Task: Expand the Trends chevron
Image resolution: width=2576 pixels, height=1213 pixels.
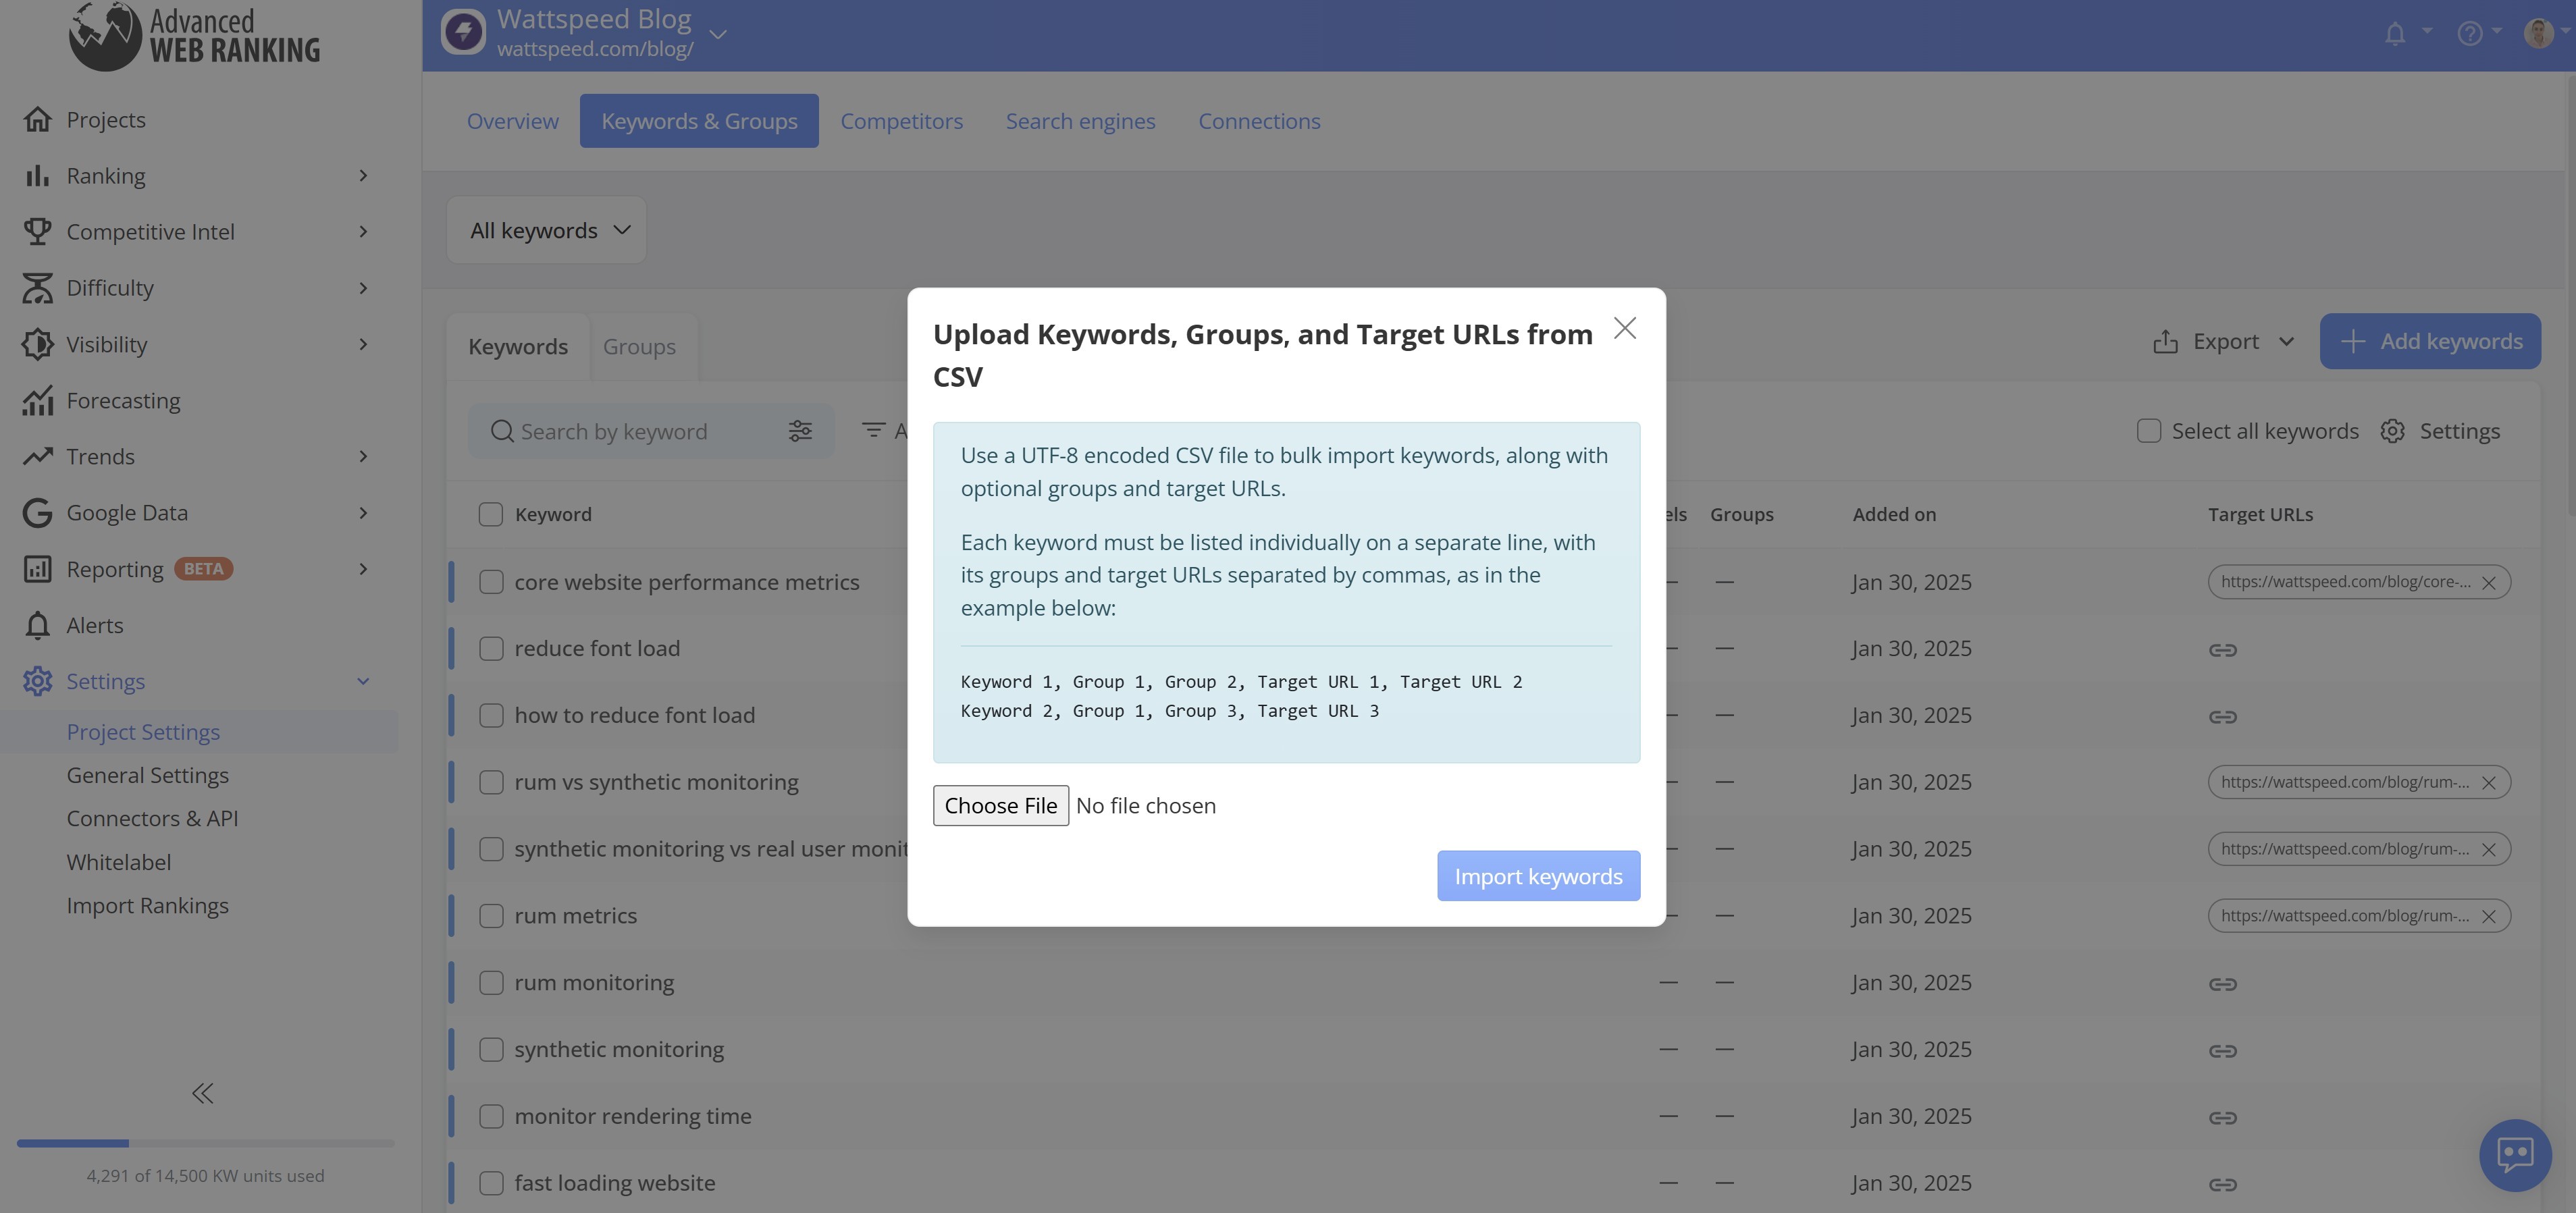Action: coord(363,456)
